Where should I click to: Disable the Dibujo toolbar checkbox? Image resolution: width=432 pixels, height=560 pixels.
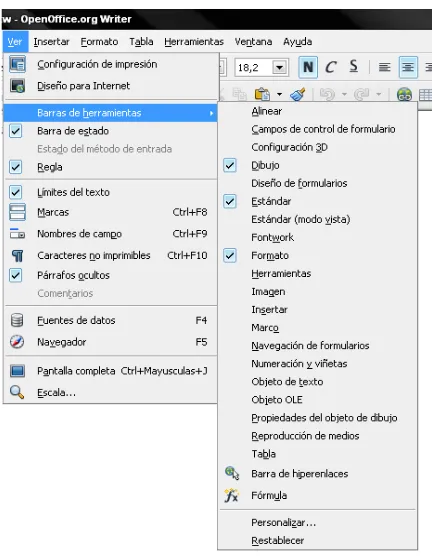click(230, 165)
